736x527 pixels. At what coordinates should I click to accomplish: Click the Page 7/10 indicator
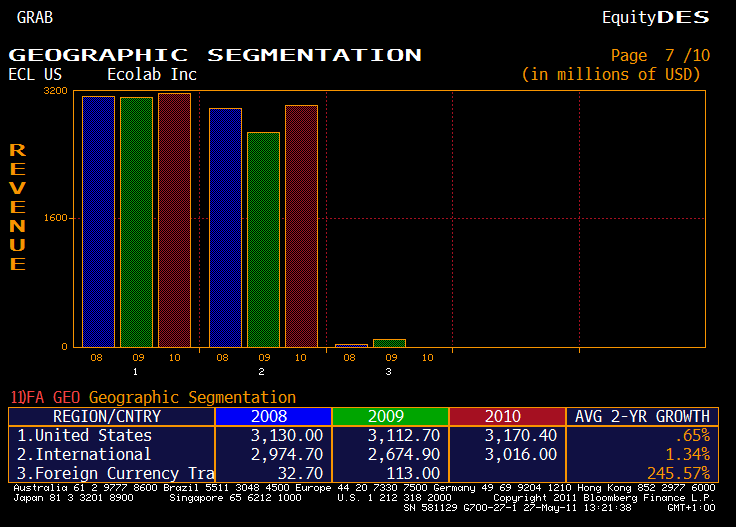tap(658, 55)
